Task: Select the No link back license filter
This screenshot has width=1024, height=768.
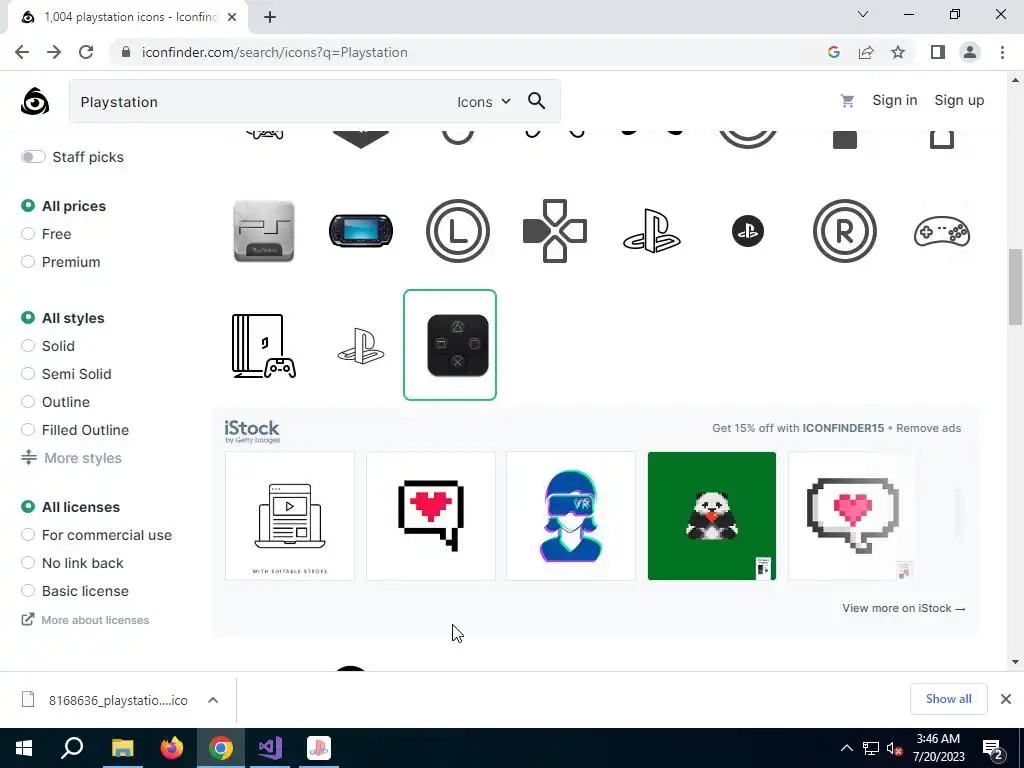Action: tap(27, 563)
